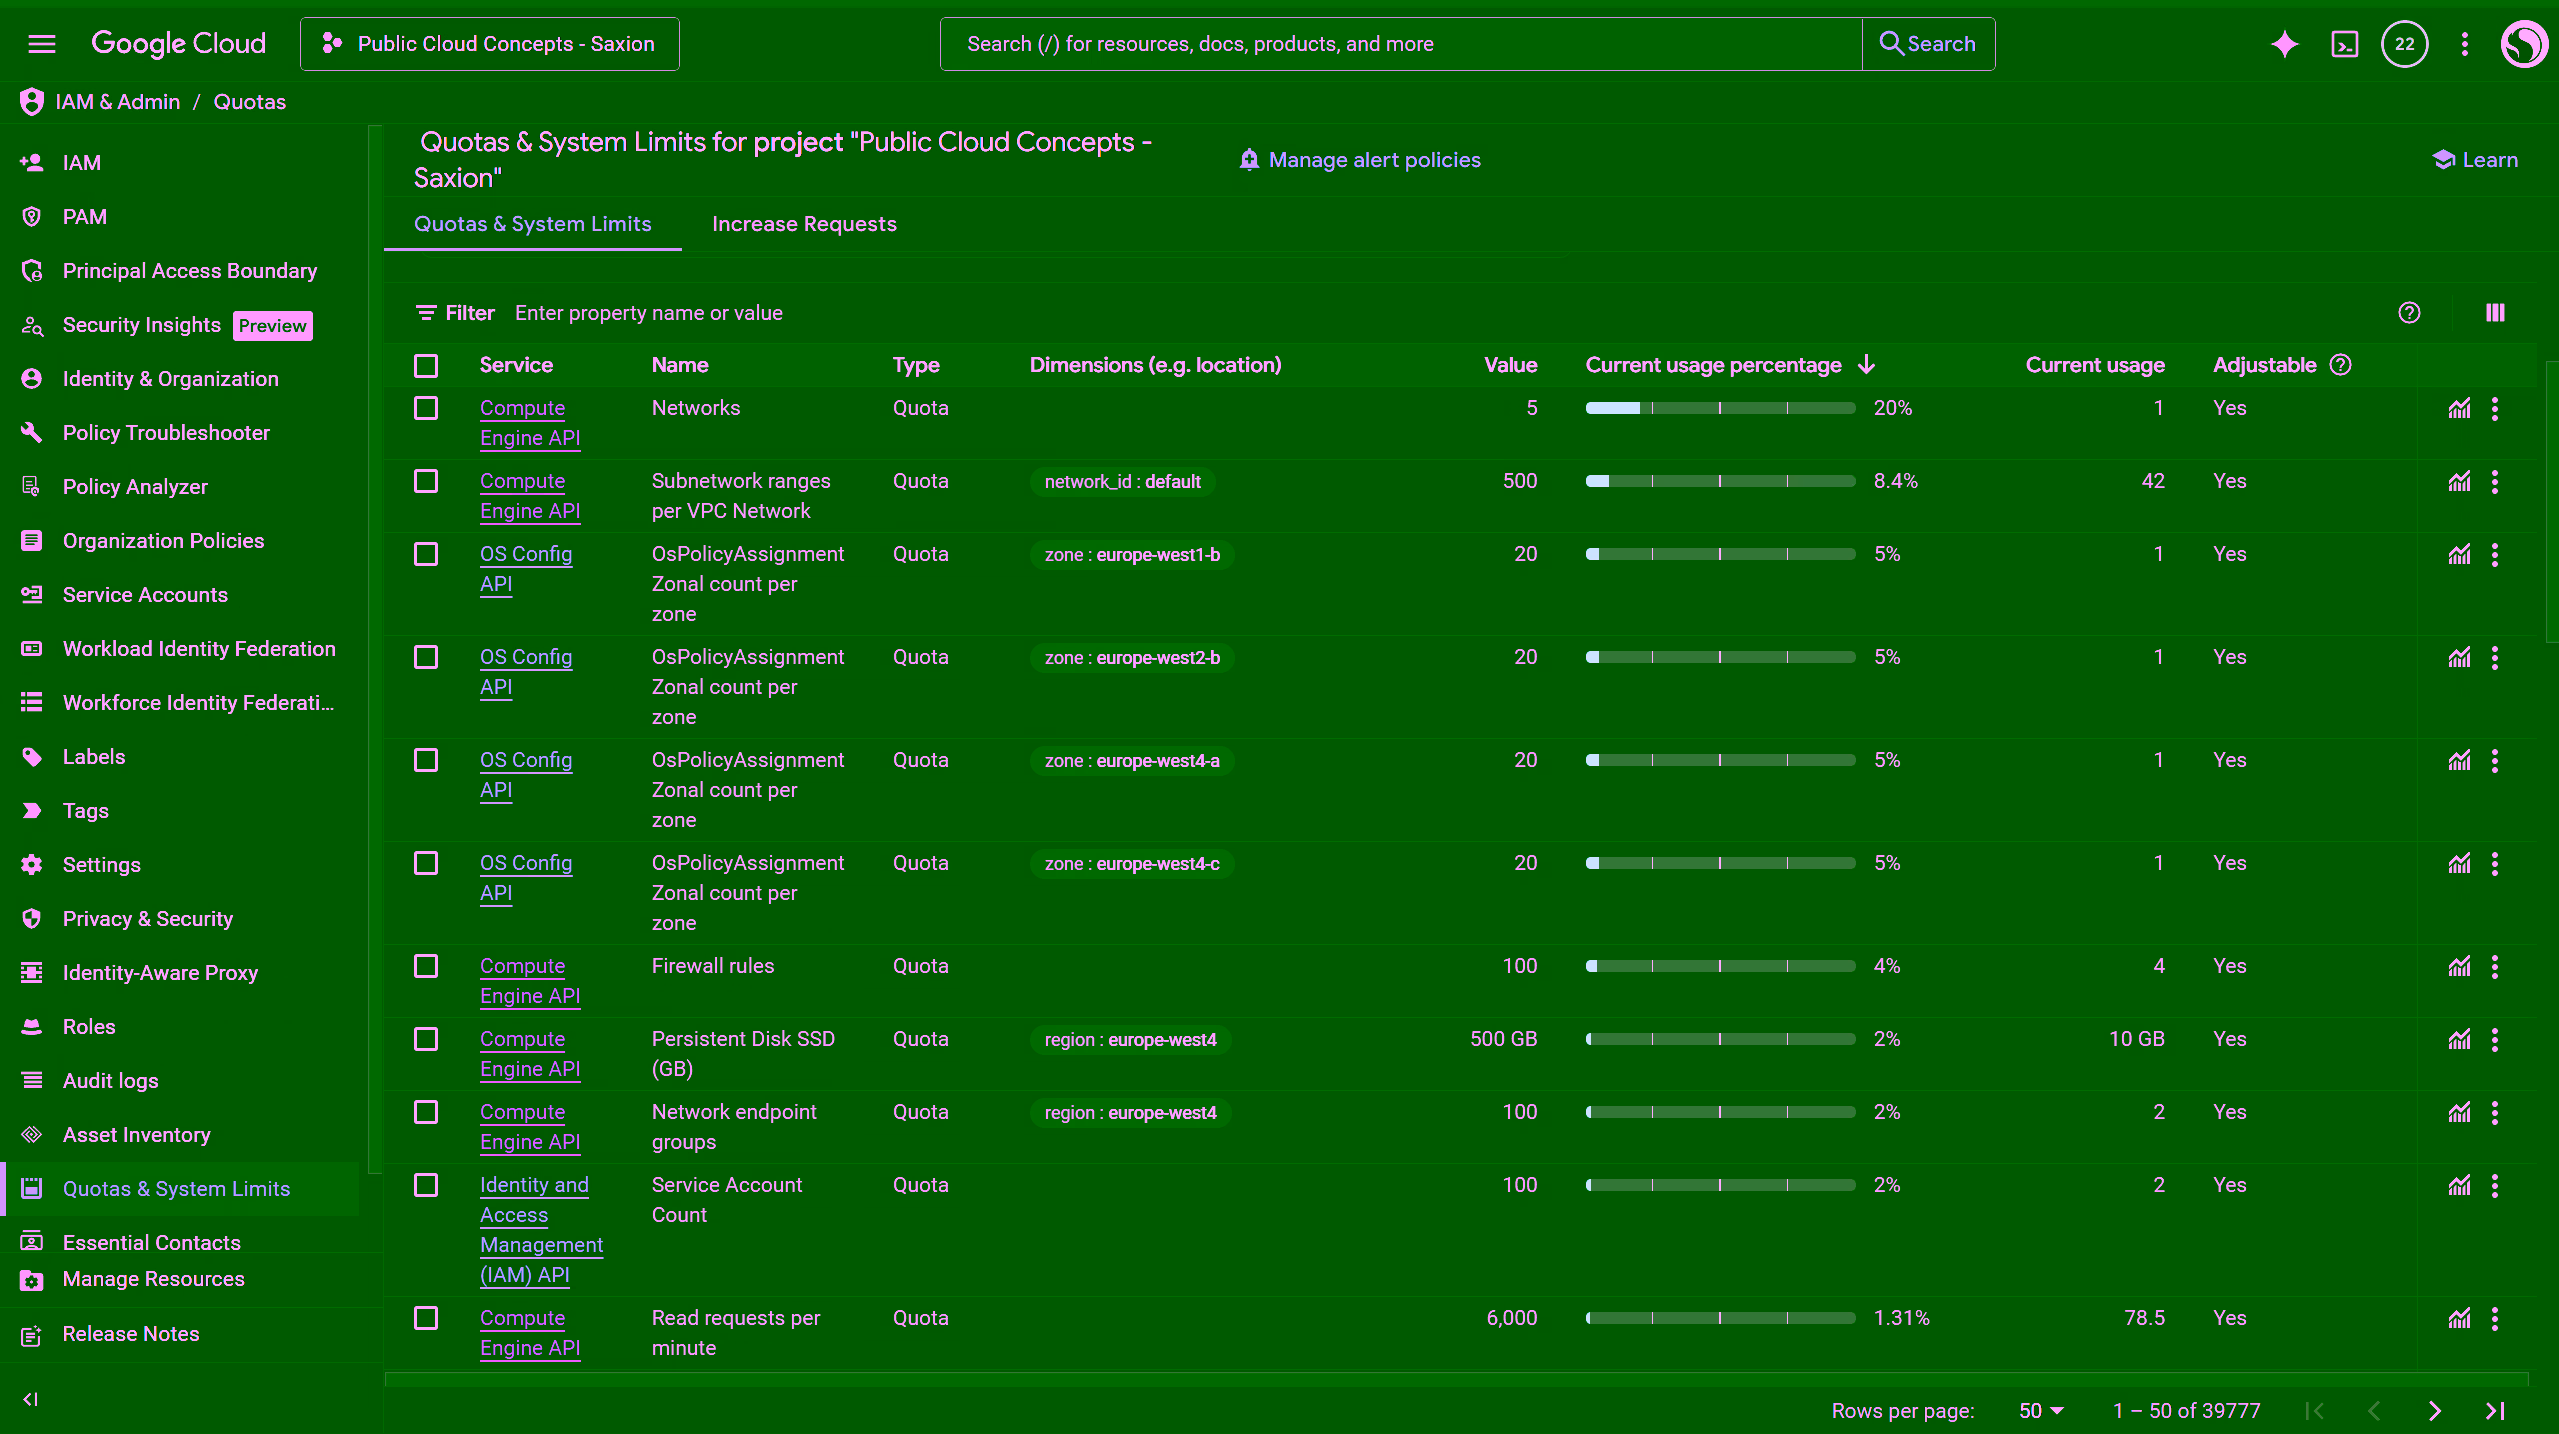Click the column display options icon
Viewport: 2559px width, 1434px height.
point(2495,313)
